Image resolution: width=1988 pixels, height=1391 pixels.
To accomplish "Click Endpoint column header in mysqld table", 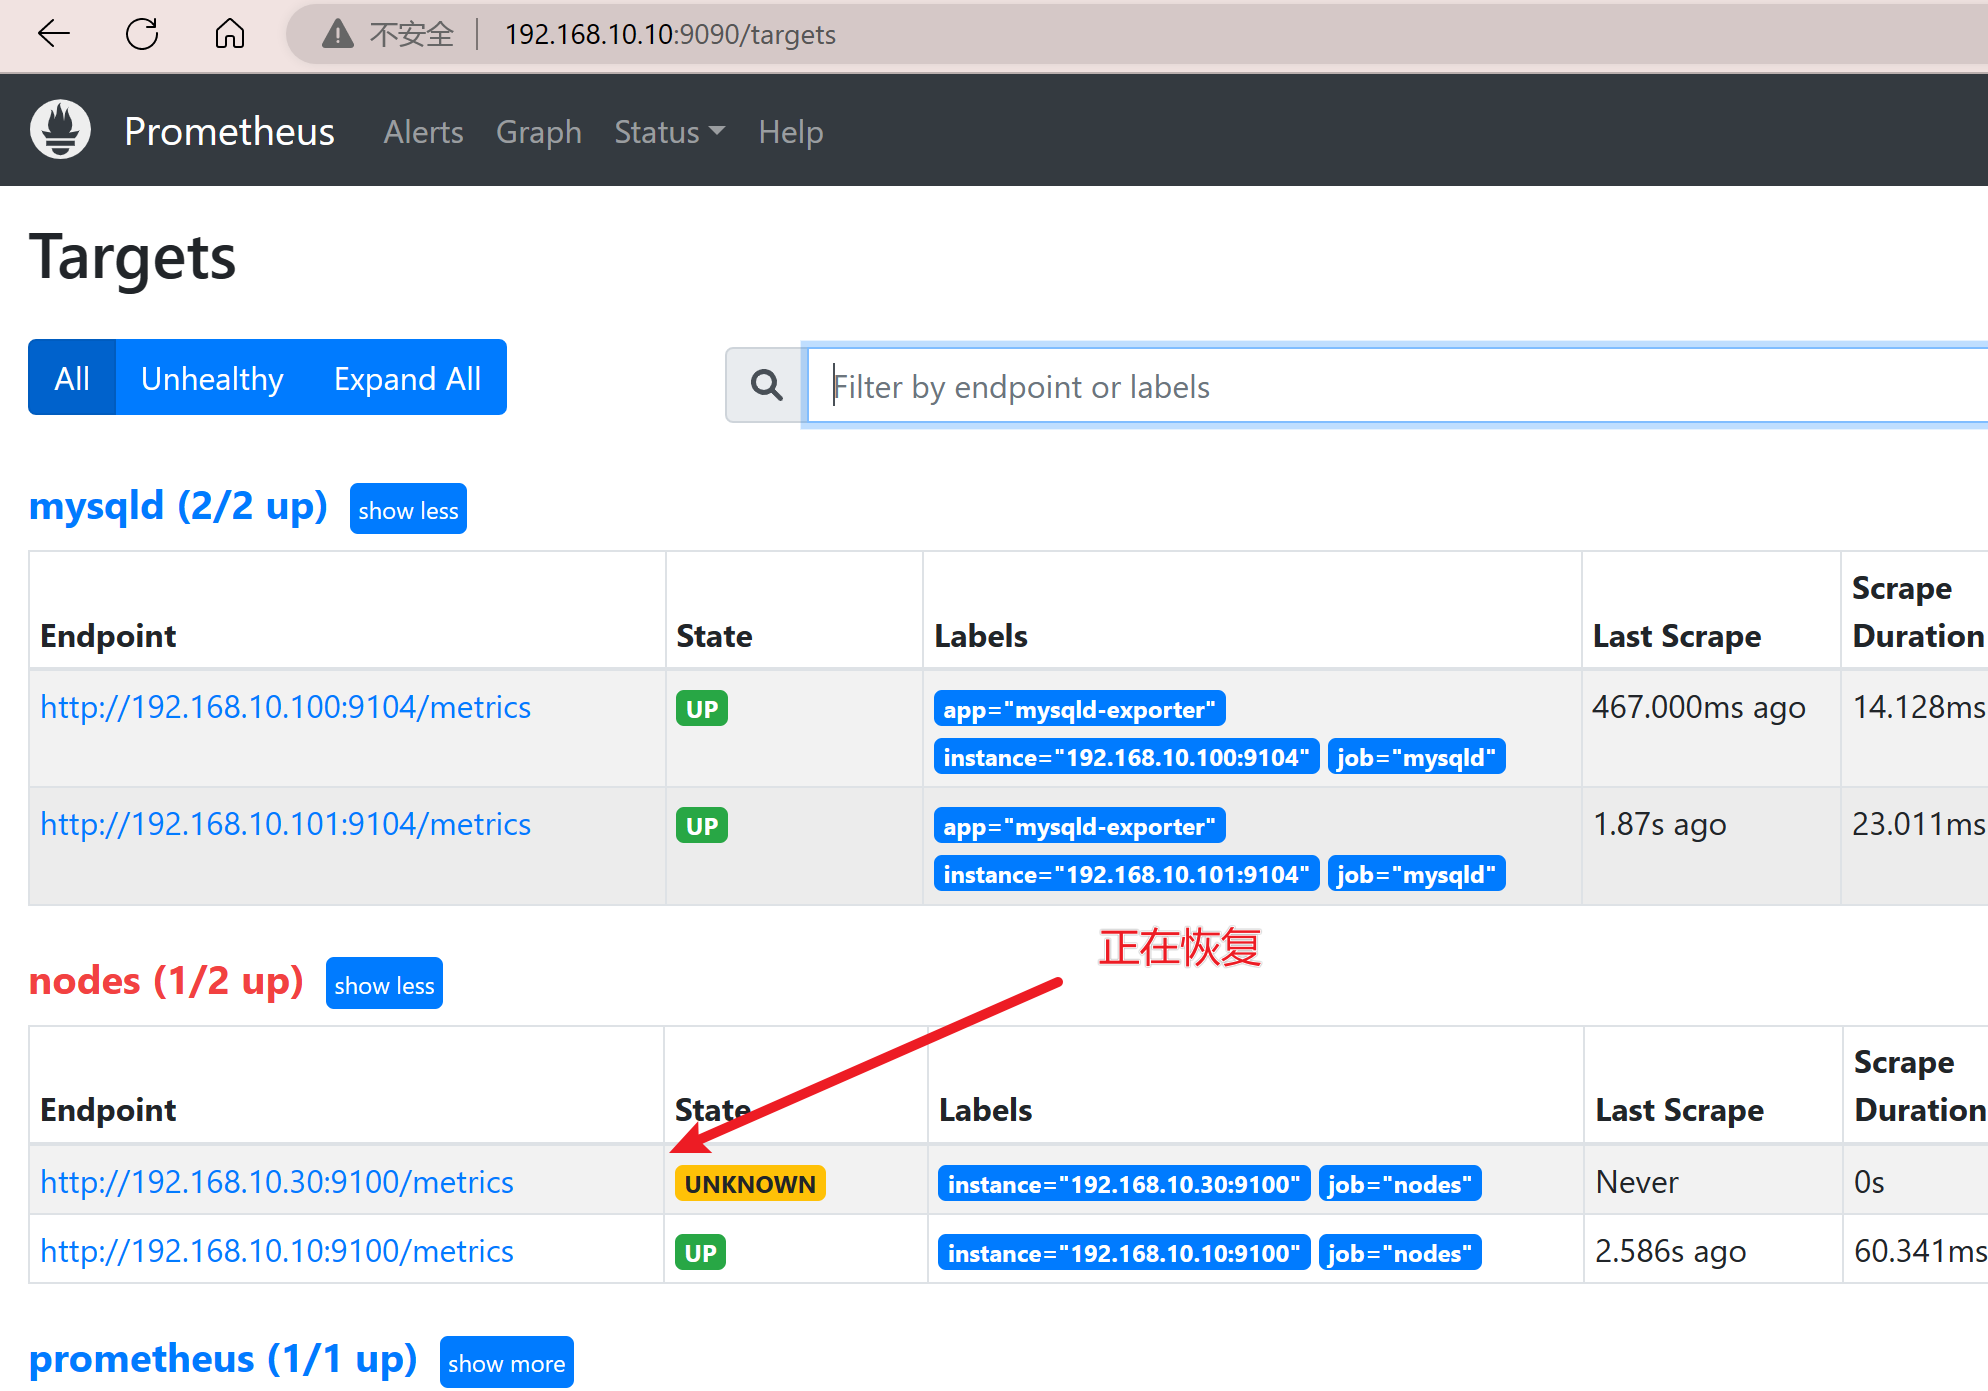I will click(108, 636).
